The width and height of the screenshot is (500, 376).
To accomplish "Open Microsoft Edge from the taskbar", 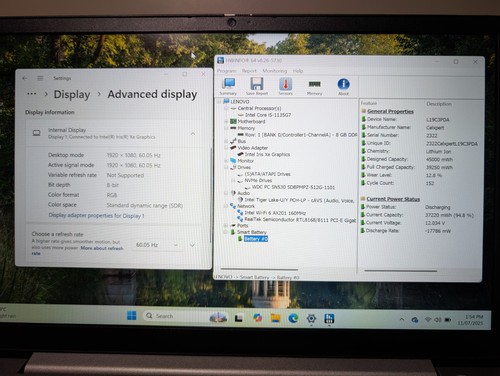I will click(293, 318).
